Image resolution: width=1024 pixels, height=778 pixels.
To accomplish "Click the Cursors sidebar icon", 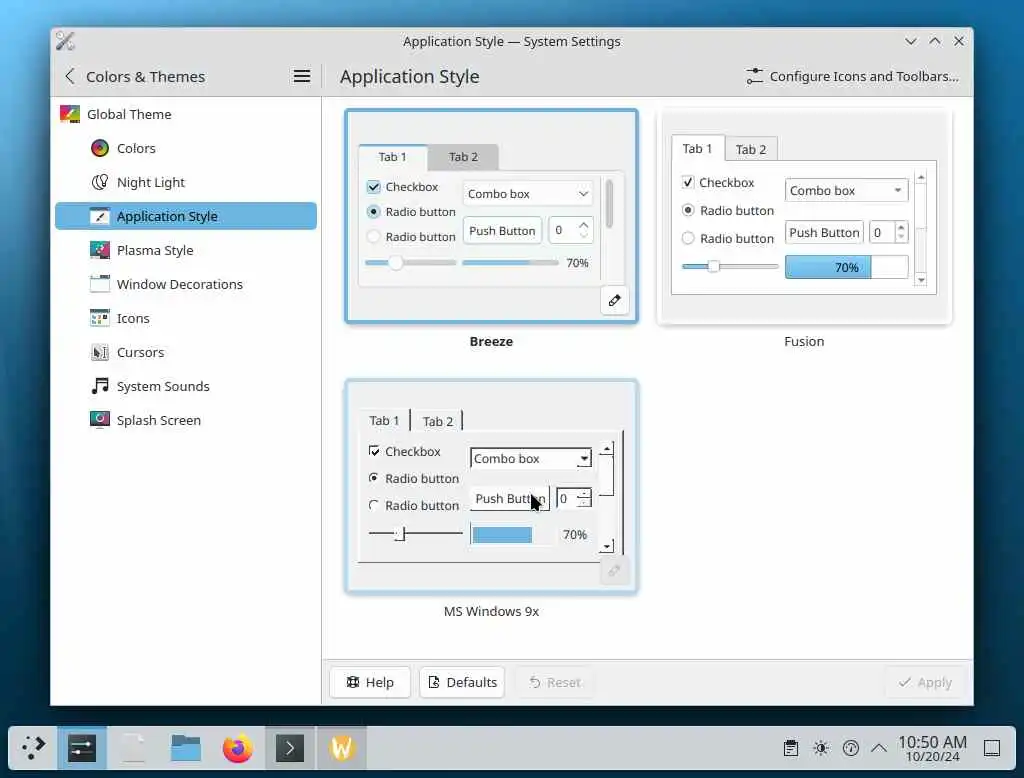I will (x=99, y=352).
